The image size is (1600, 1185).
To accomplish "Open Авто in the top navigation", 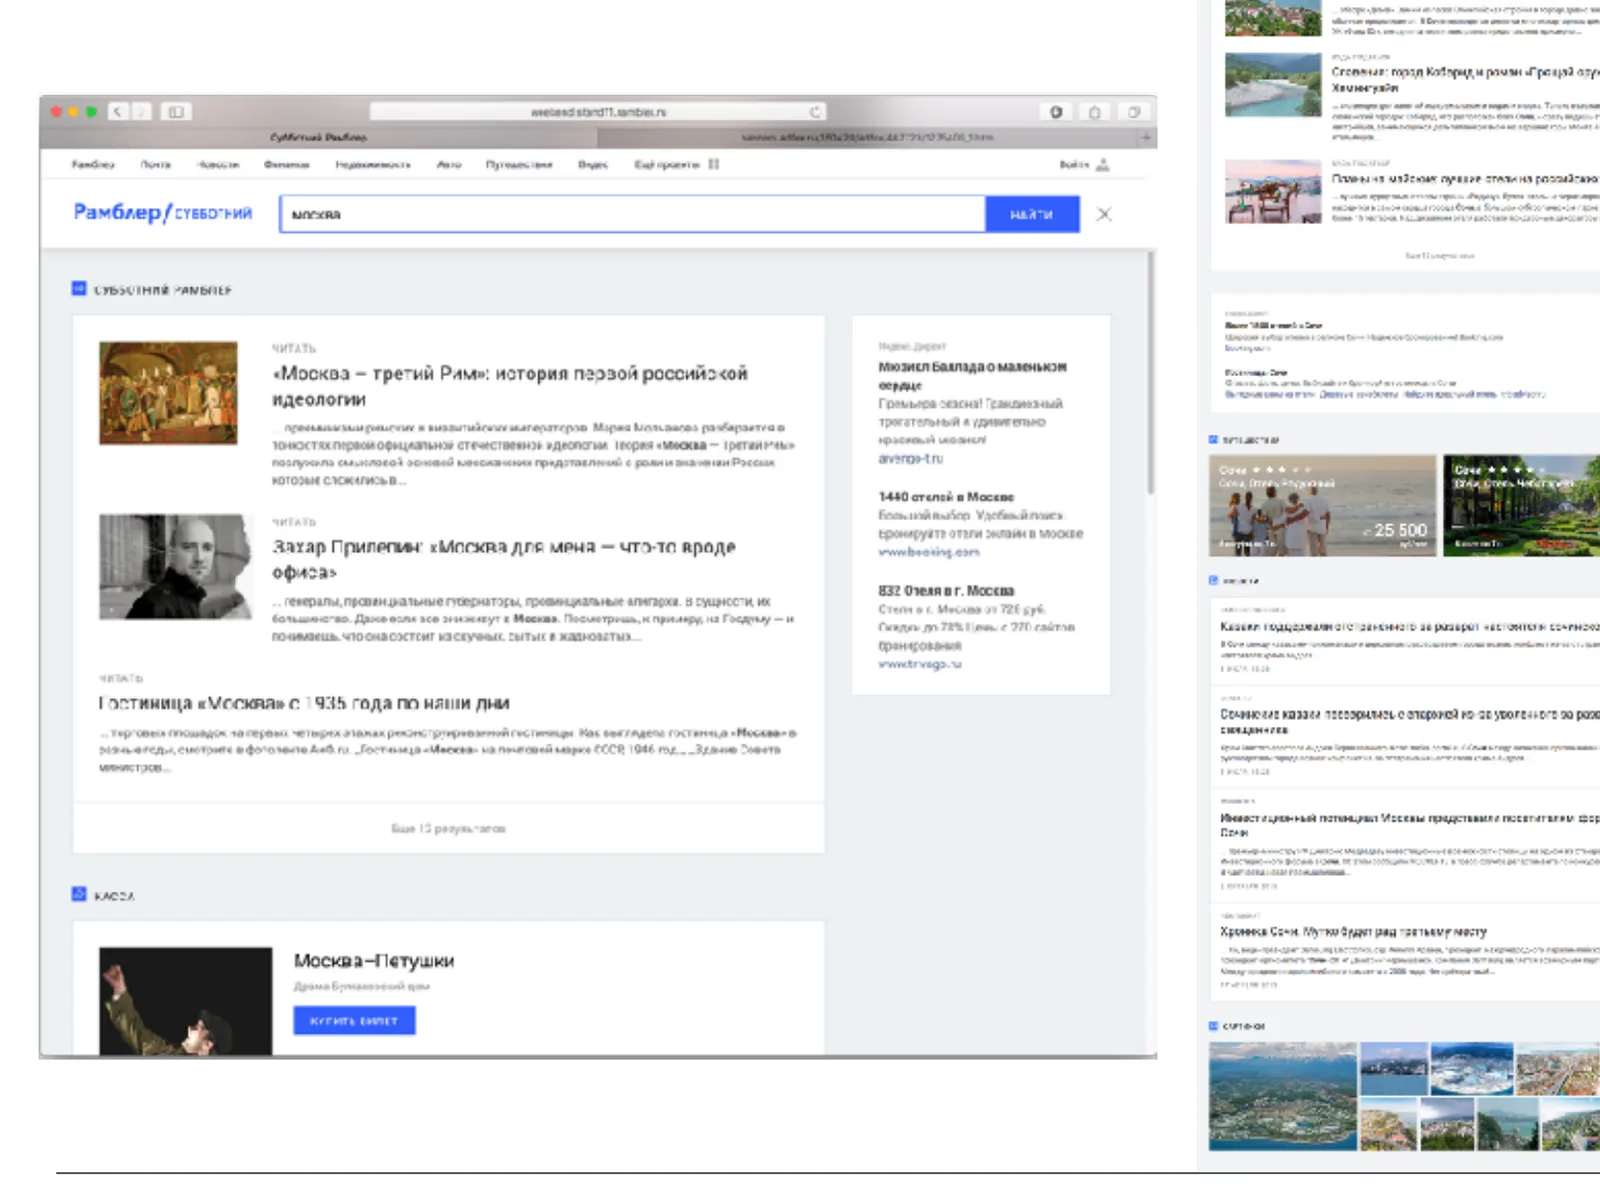I will (449, 164).
